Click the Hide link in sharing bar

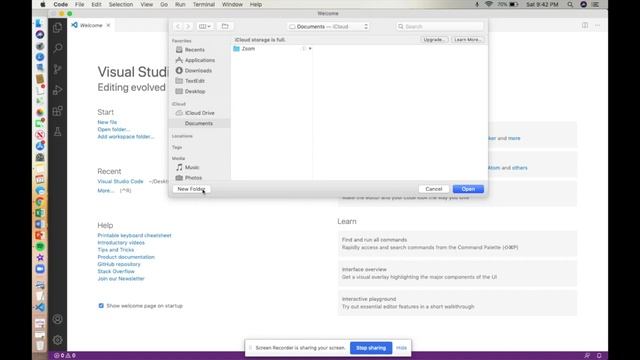[x=401, y=348]
